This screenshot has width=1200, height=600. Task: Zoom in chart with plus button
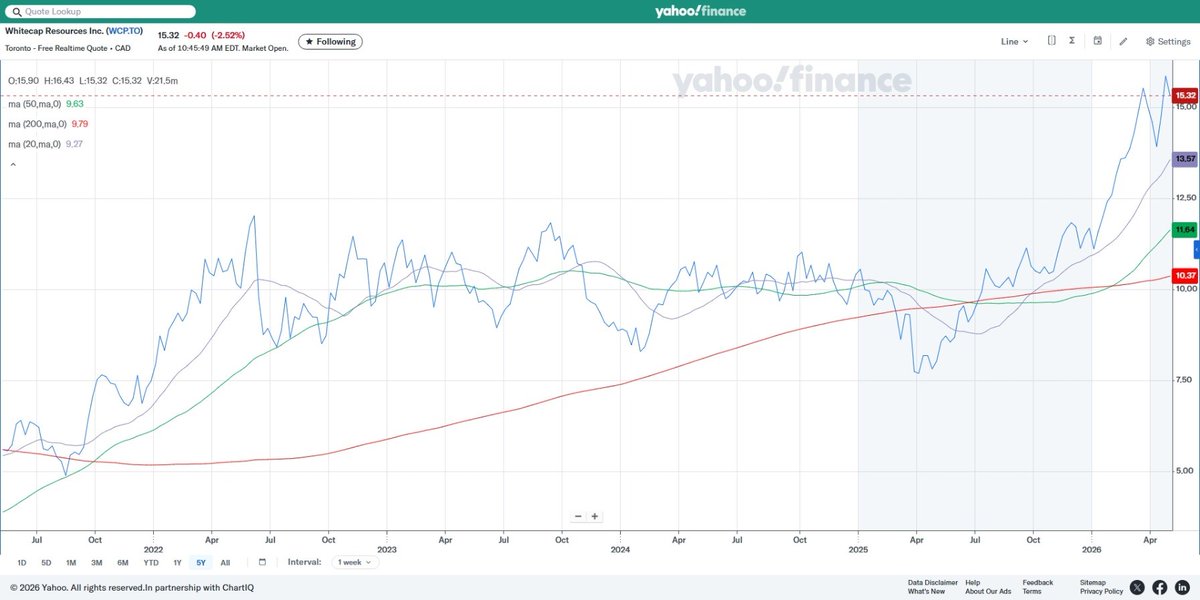[x=594, y=516]
